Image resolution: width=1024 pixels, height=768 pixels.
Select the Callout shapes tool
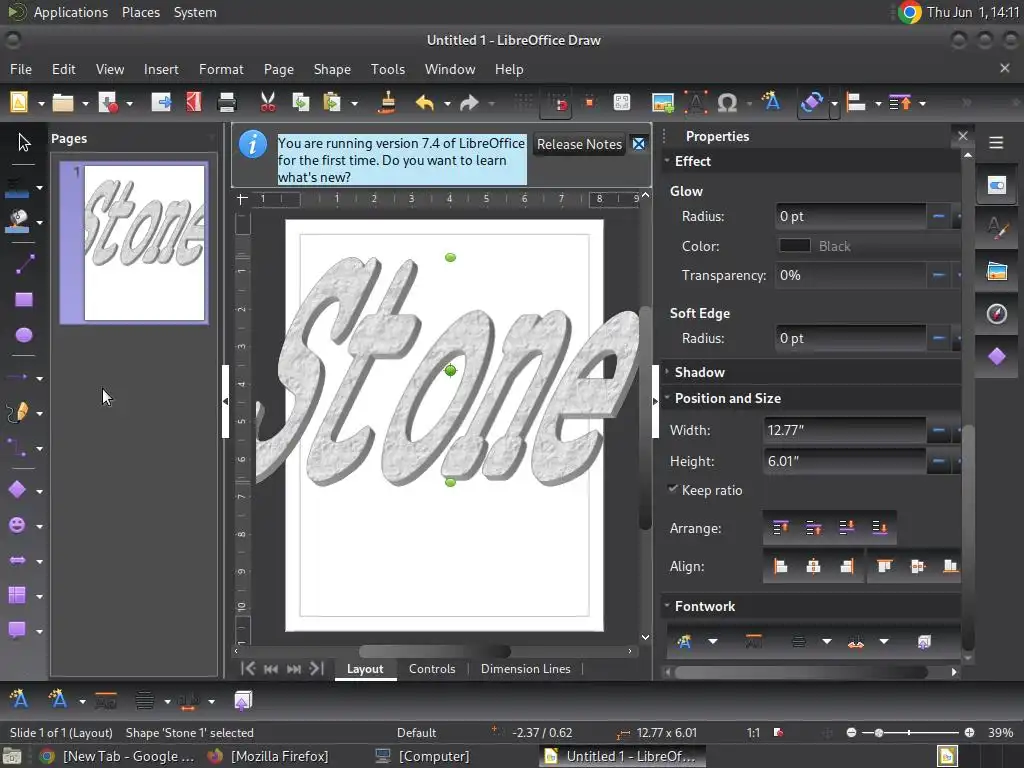pos(18,630)
